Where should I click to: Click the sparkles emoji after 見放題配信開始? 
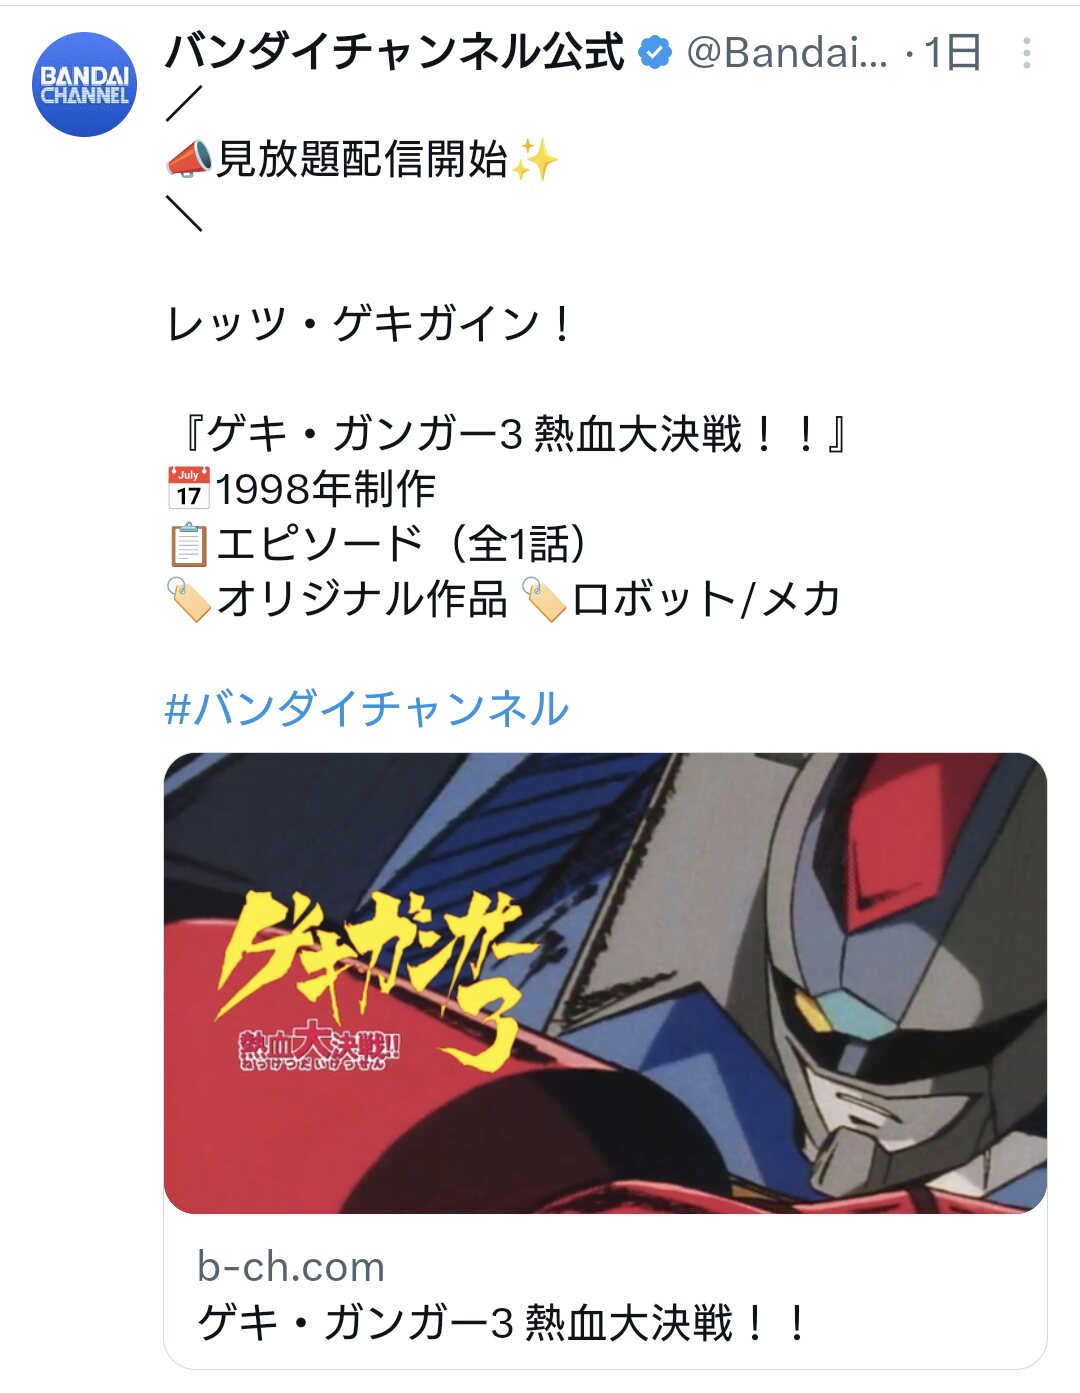[534, 159]
